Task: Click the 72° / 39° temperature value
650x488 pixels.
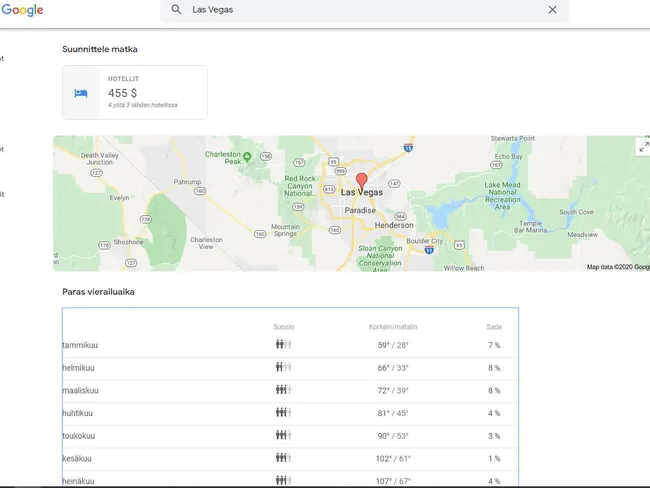Action: point(393,391)
